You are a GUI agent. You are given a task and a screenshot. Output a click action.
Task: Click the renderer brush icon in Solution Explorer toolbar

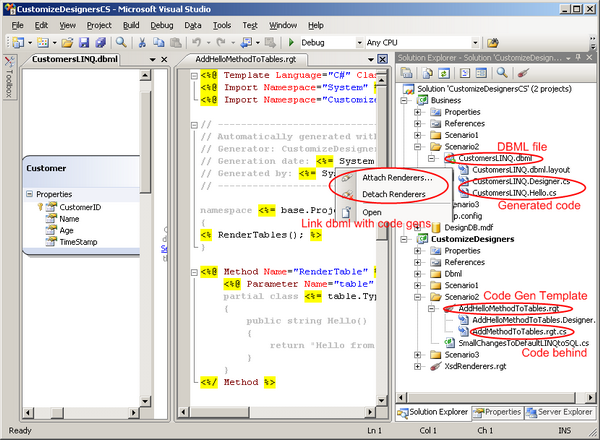(x=523, y=73)
